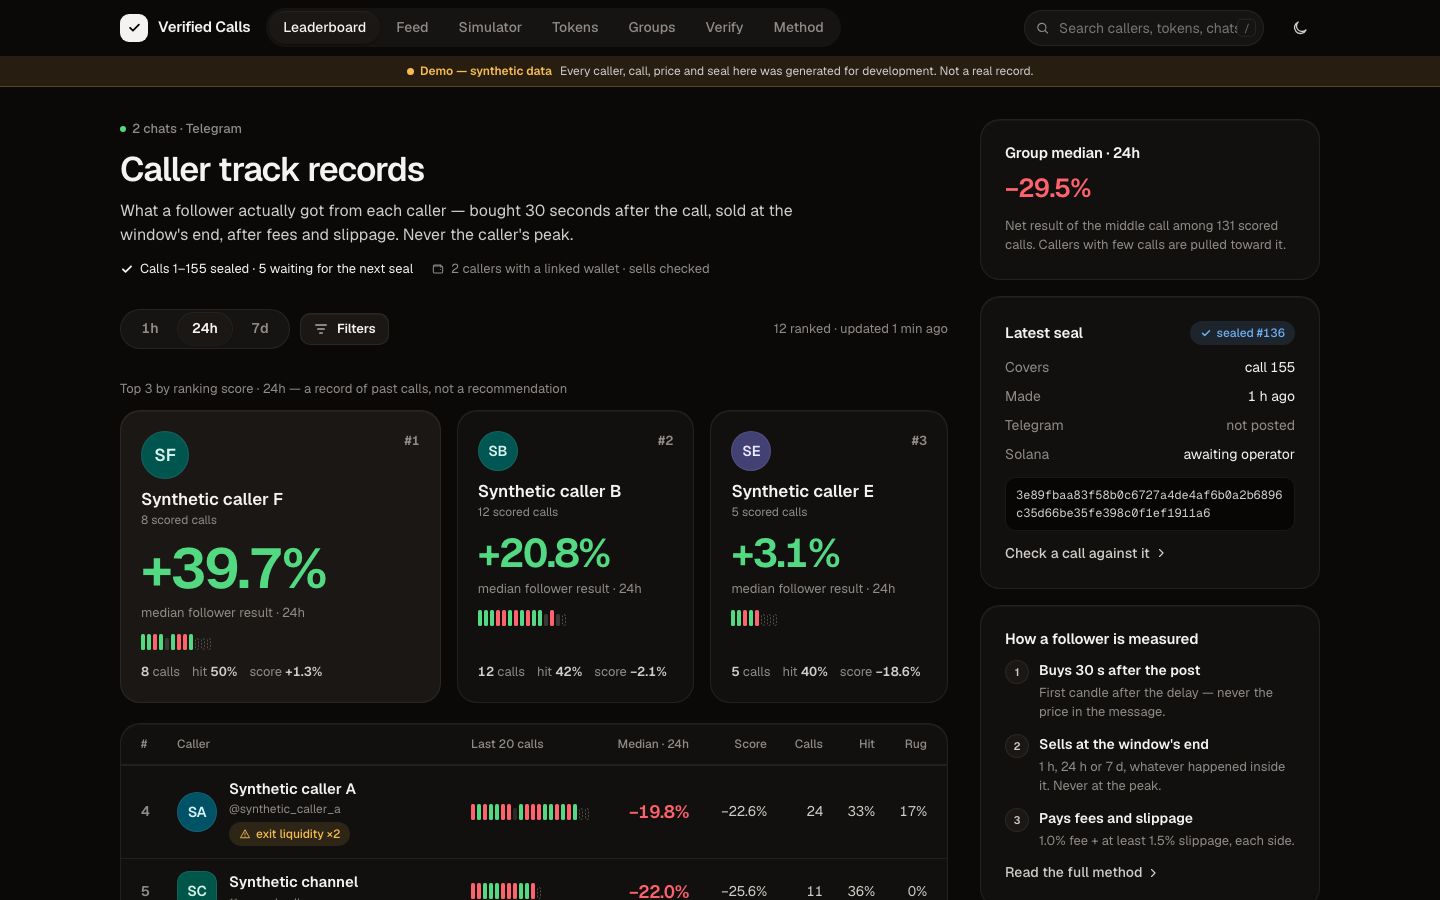Click Last 20 calls bars for caller A
The width and height of the screenshot is (1440, 900).
530,812
